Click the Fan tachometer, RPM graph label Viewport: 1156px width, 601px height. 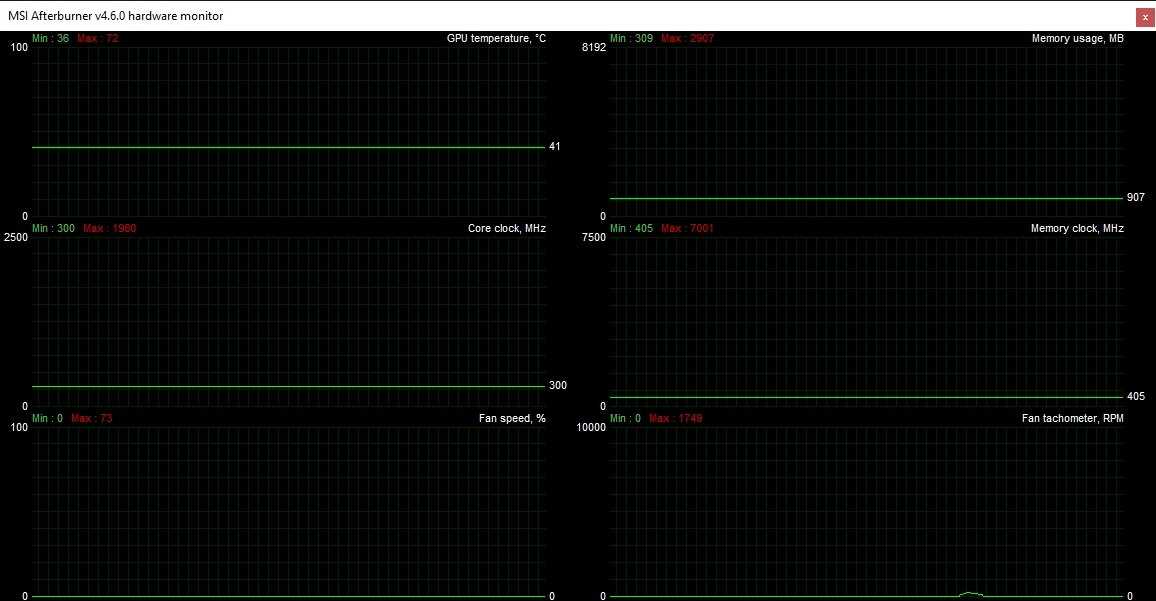[1072, 418]
